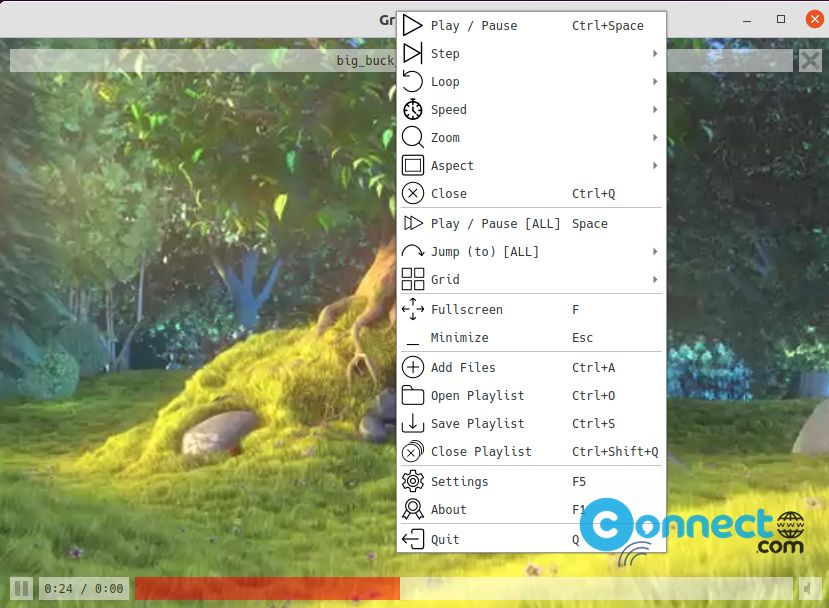The width and height of the screenshot is (829, 608).
Task: Click the Open Playlist folder icon
Action: coord(412,395)
